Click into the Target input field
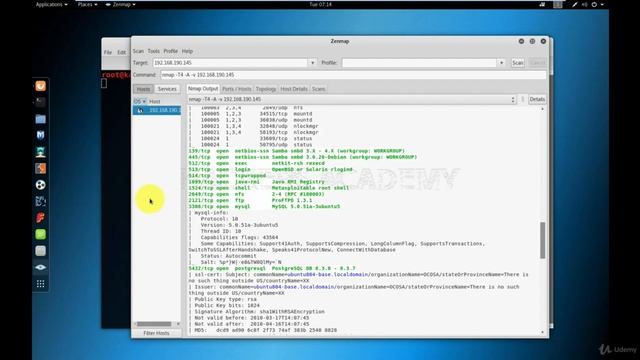The width and height of the screenshot is (640, 360). (231, 63)
